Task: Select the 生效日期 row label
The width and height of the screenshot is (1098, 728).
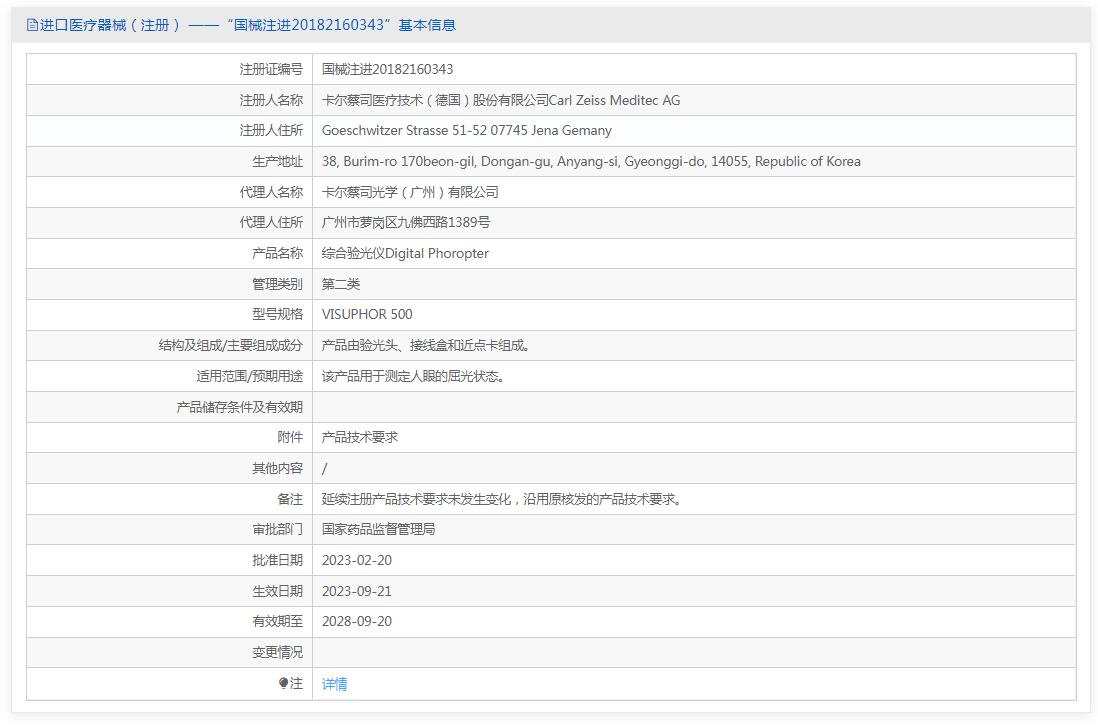Action: pyautogui.click(x=277, y=592)
